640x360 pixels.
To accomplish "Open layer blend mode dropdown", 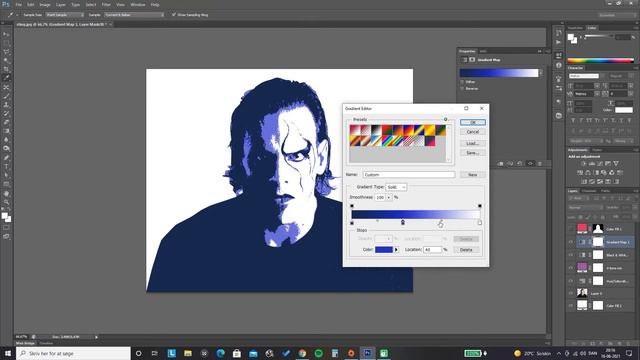I will click(x=585, y=207).
